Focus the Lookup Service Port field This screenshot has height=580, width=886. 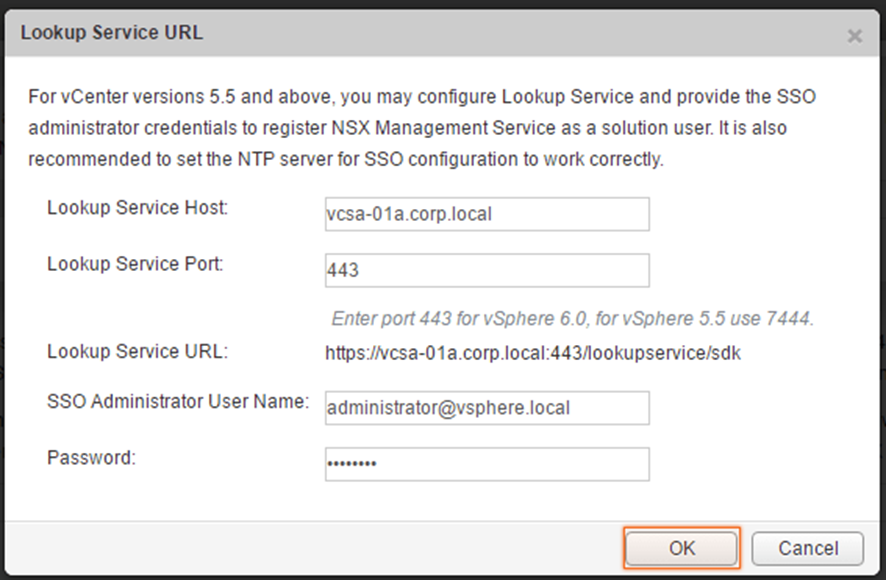pos(487,270)
